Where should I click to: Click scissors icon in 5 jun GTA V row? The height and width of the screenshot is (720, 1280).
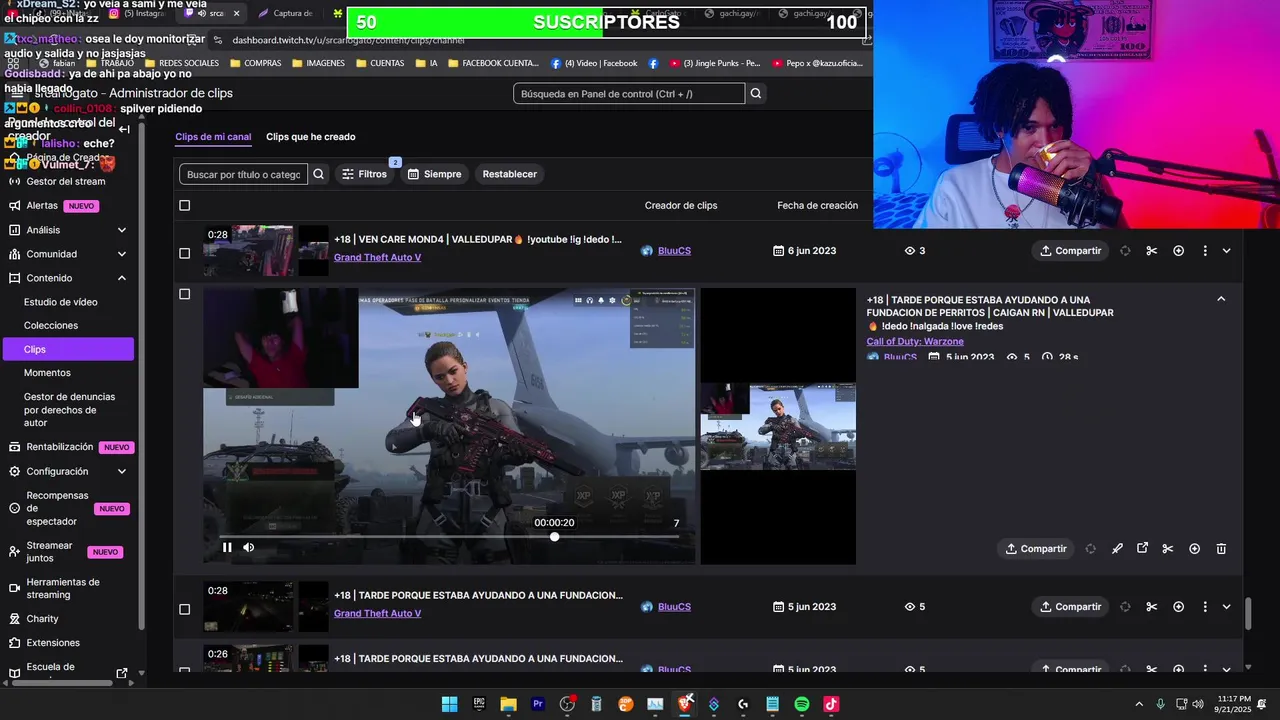1152,607
